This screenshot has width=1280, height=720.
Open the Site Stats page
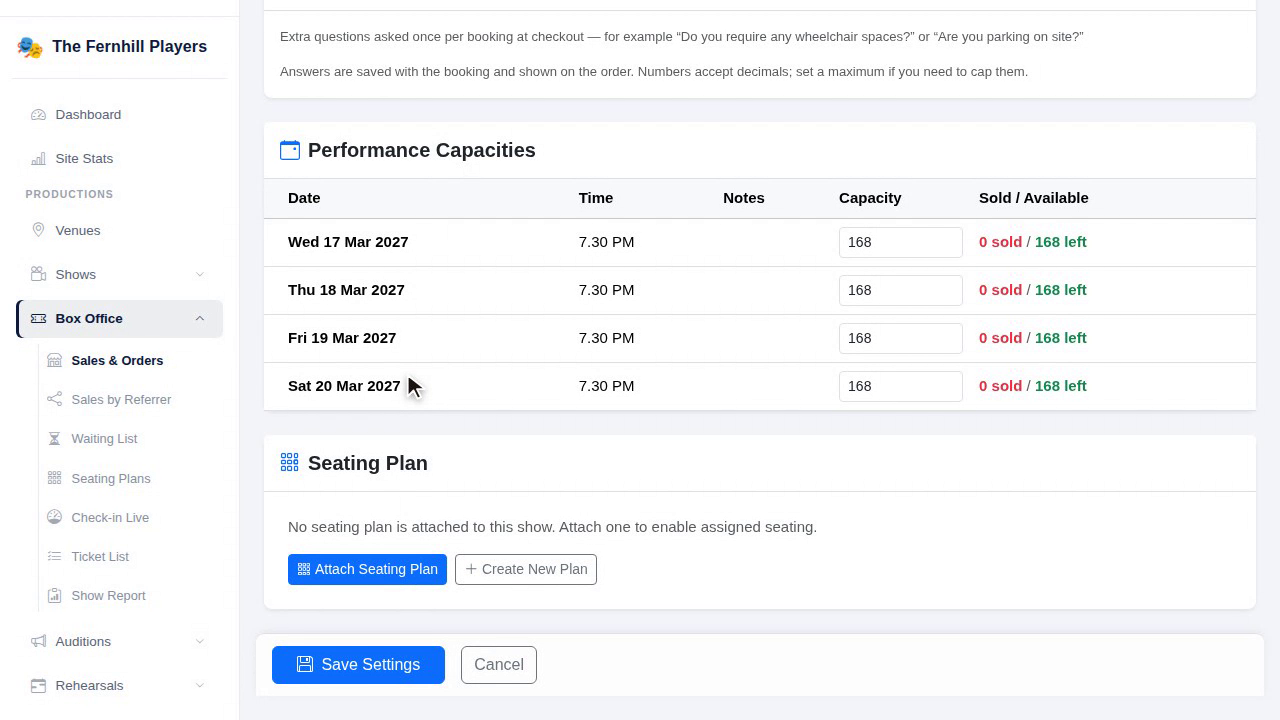pos(119,159)
